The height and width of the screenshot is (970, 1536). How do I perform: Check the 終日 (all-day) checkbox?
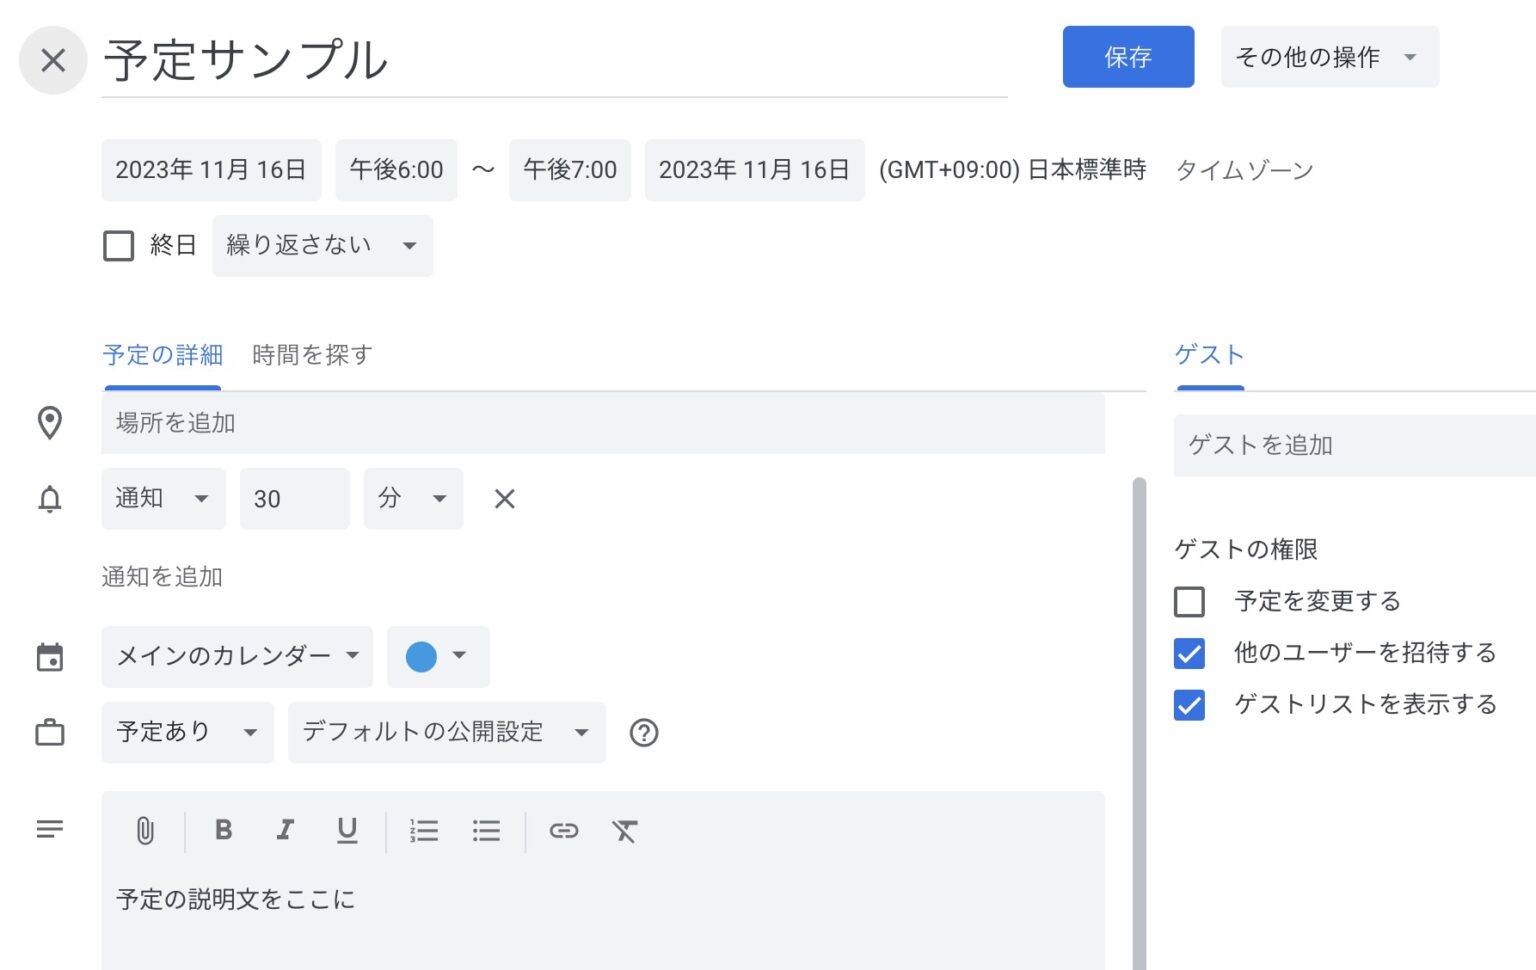pyautogui.click(x=118, y=245)
